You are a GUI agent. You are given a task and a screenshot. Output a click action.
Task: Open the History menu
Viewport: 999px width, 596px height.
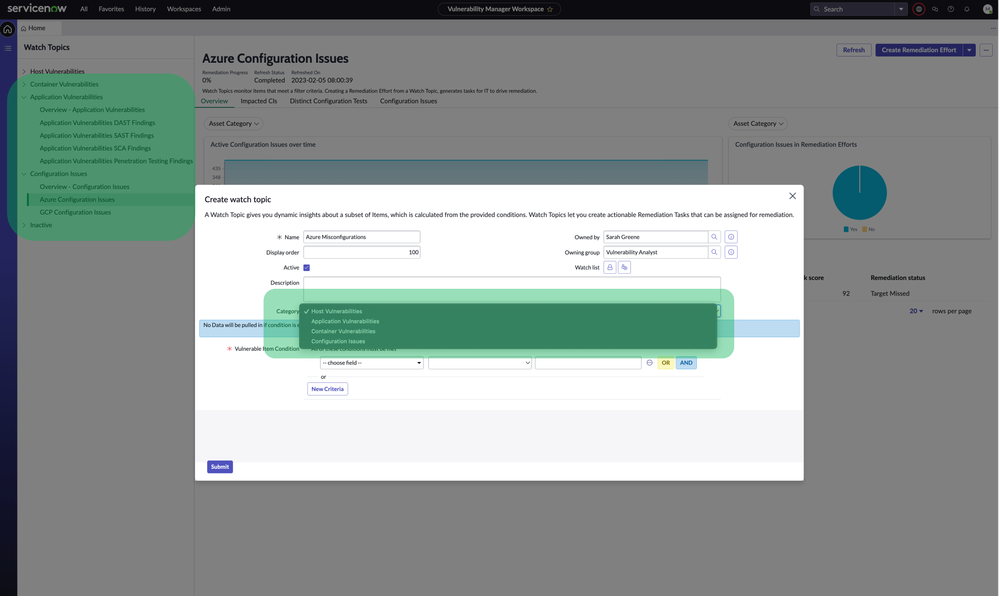pyautogui.click(x=145, y=9)
